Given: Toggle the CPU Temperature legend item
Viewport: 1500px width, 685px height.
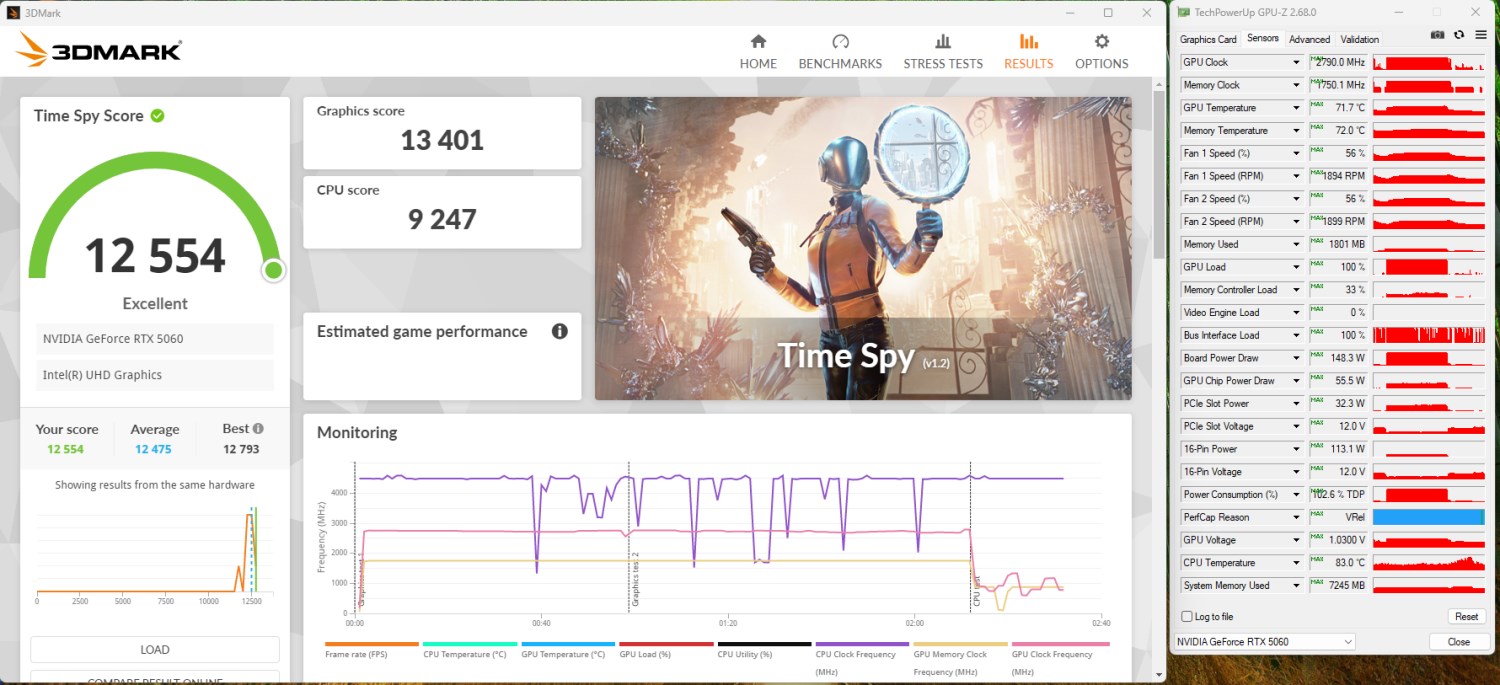Looking at the screenshot, I should click(470, 650).
